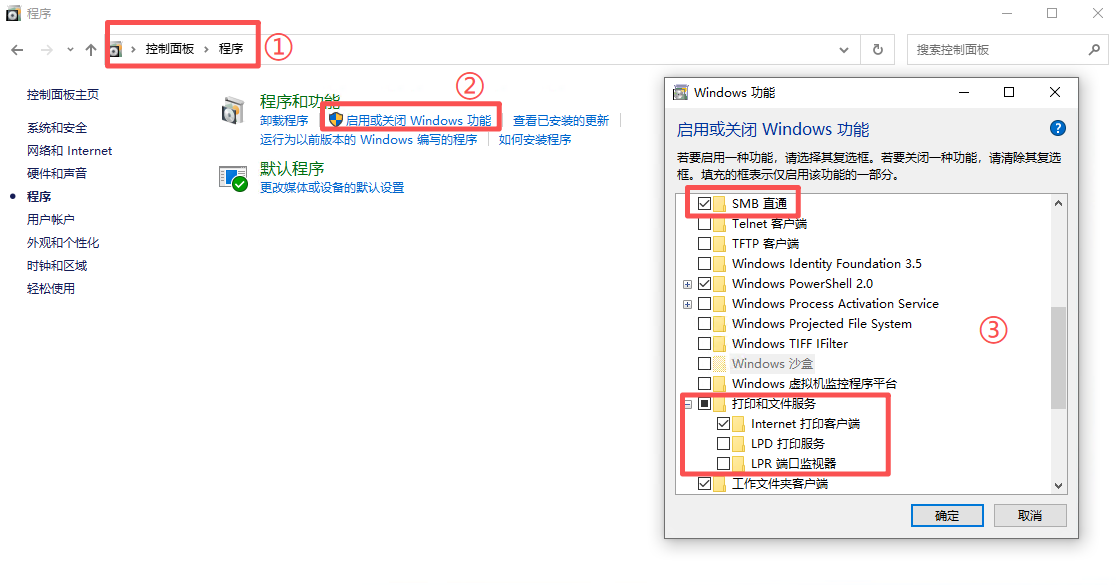Open 网络和 Internet category

[x=69, y=151]
